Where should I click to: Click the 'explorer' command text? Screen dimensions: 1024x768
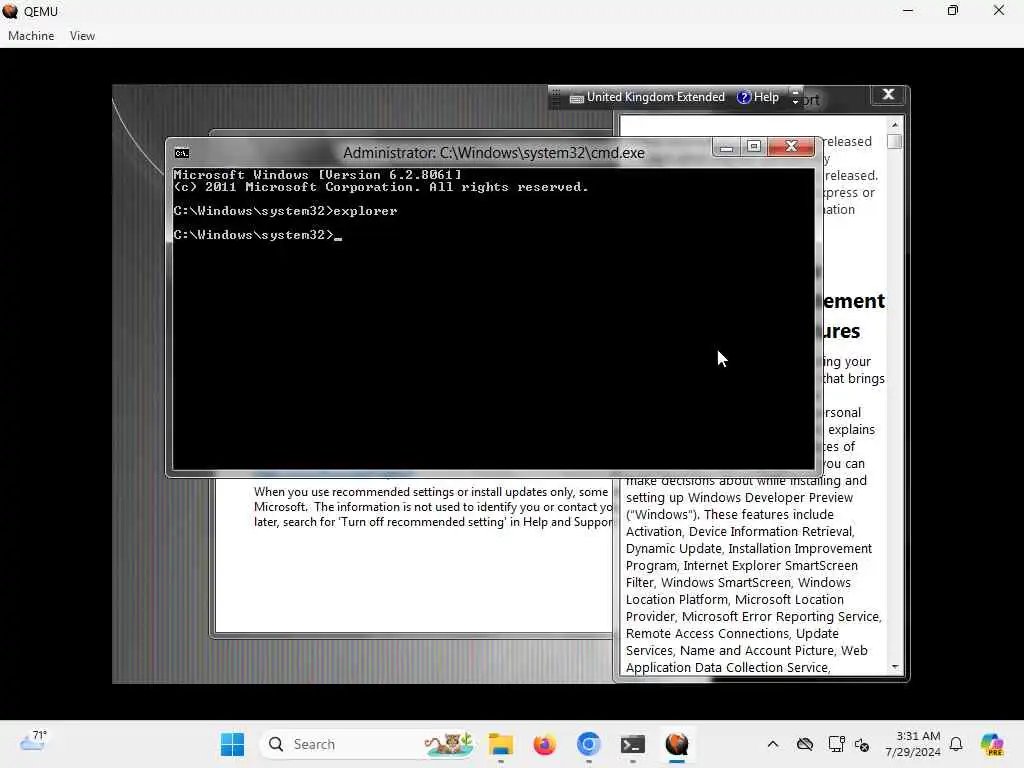(365, 211)
